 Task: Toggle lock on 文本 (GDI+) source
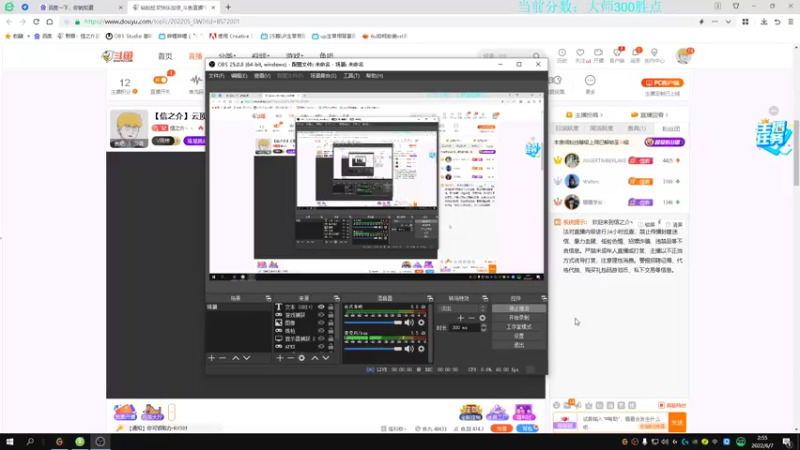(x=331, y=307)
